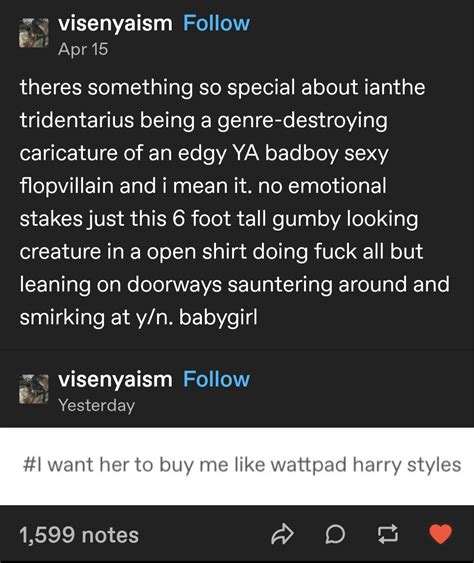This screenshot has width=474, height=563.
Task: Open replies with the speech bubble icon
Action: point(335,534)
